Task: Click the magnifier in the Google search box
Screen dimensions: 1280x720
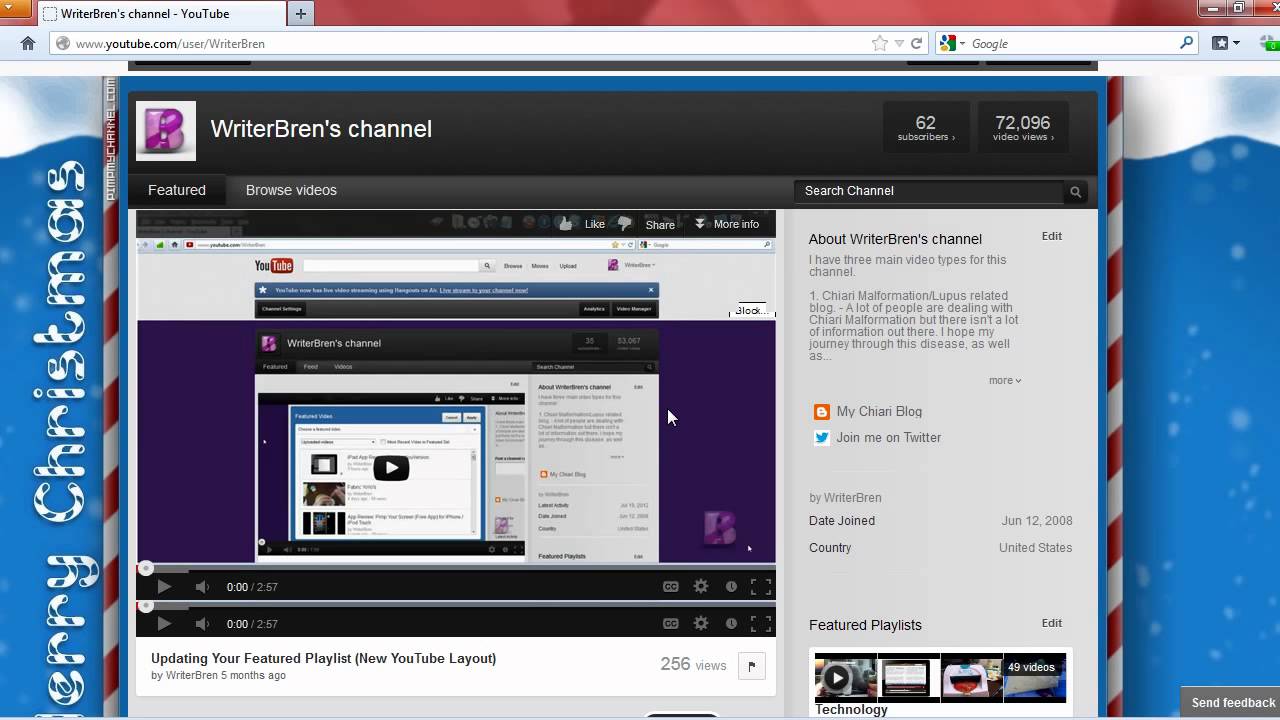Action: click(1186, 43)
